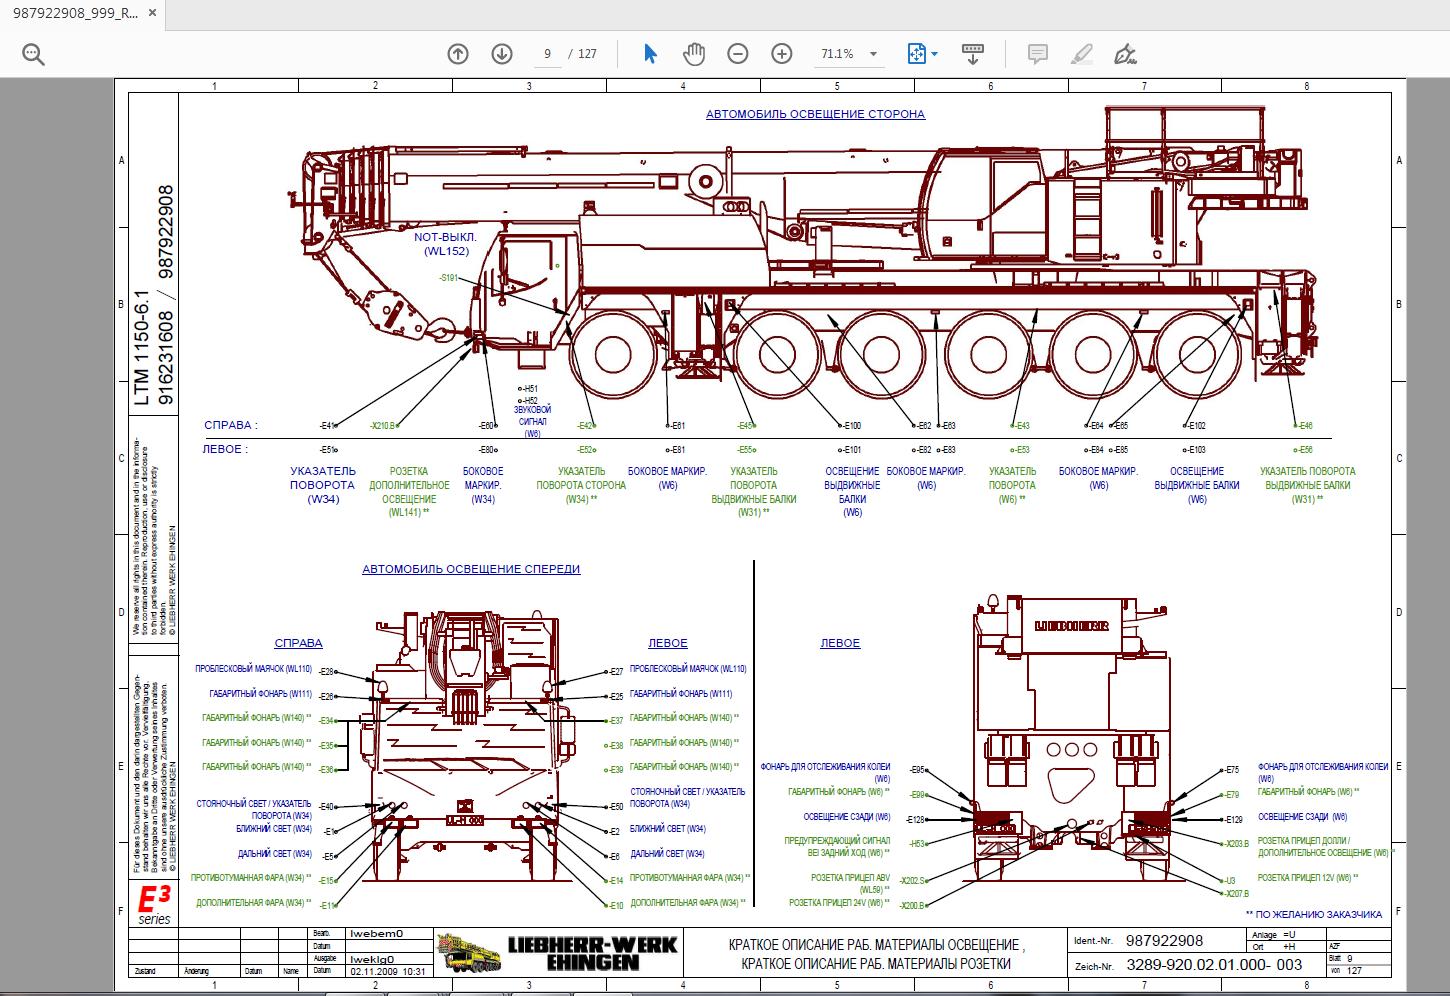Screen dimensions: 1450x996
Task: Click the СПРАВА heading of front view
Action: tap(298, 643)
